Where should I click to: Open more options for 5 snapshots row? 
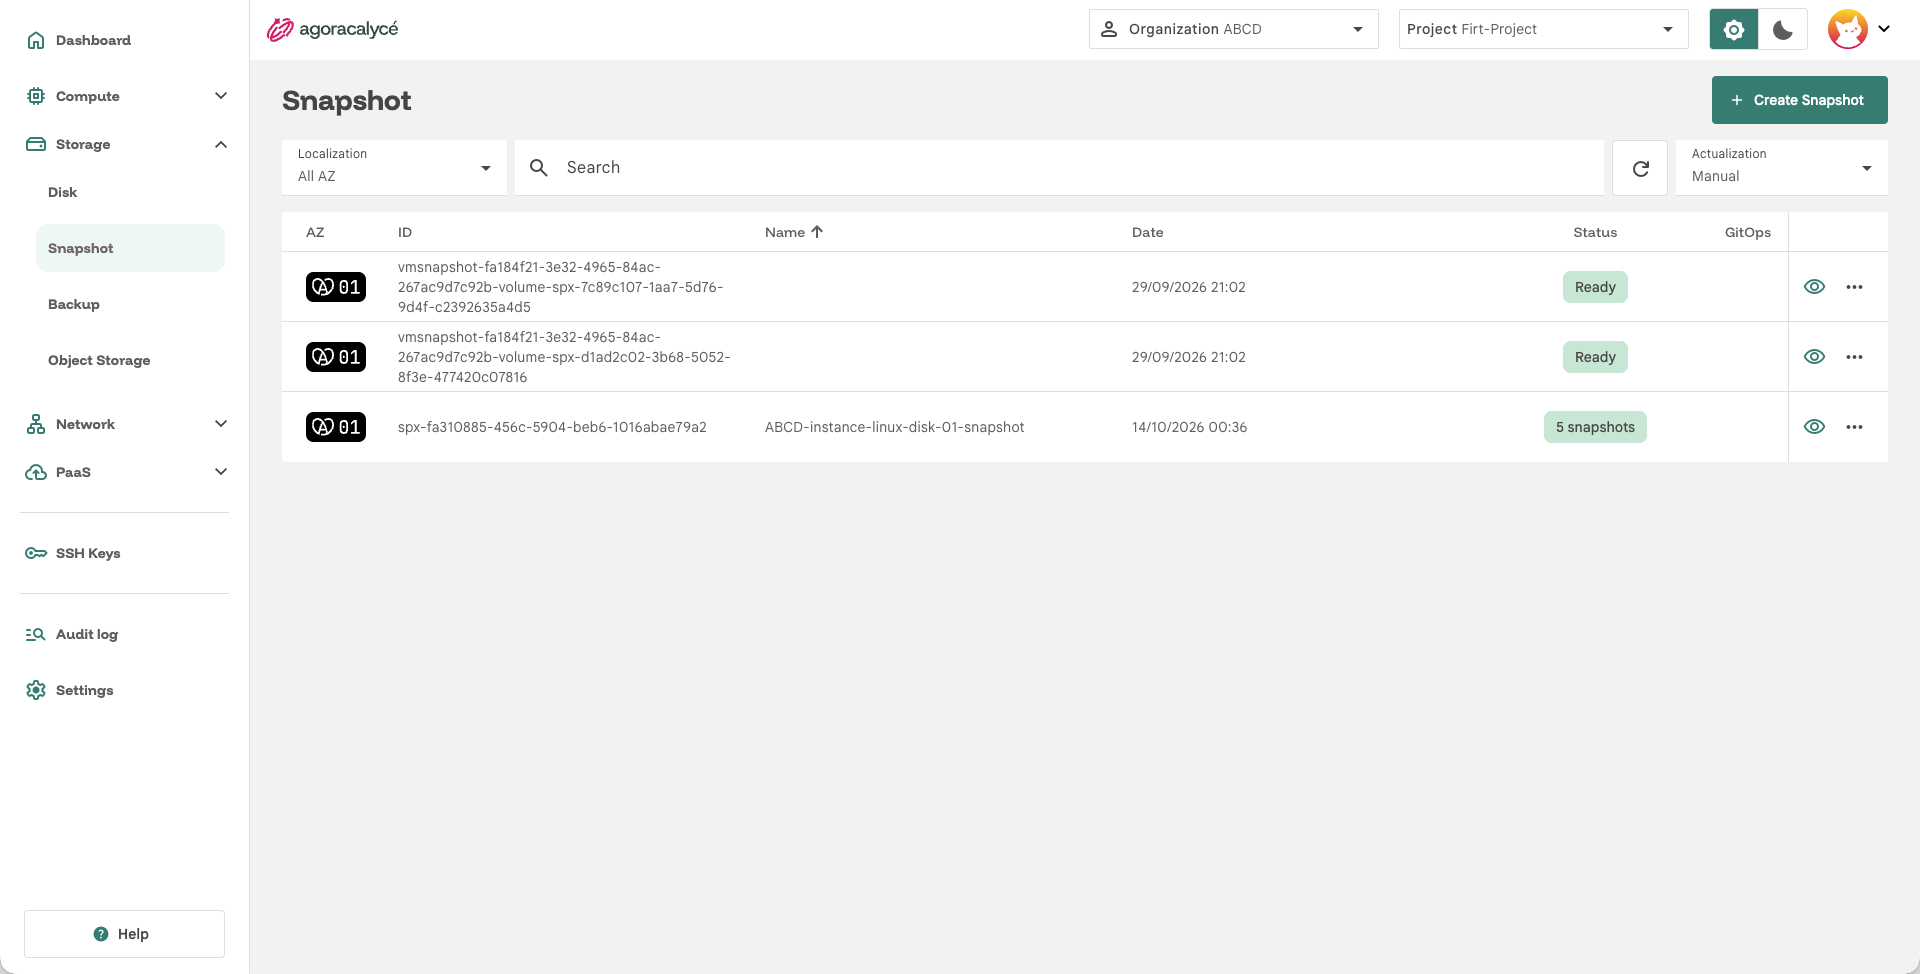point(1854,427)
